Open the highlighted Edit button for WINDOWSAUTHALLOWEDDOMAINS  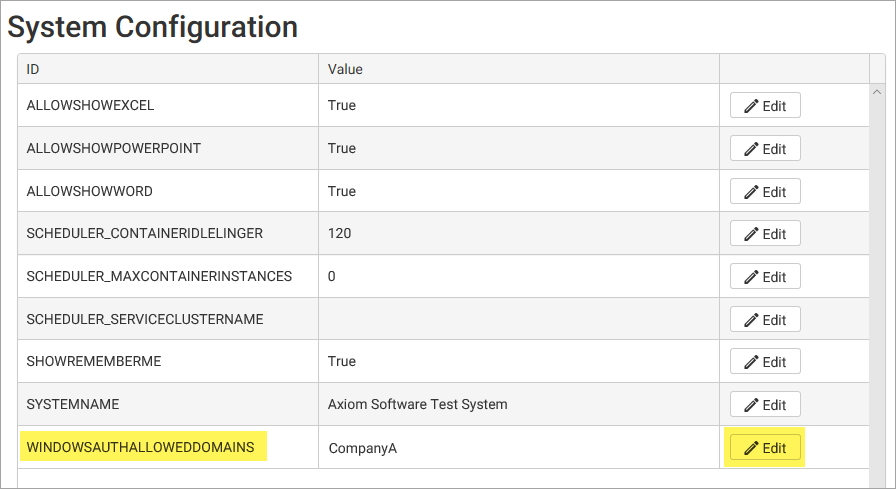pos(765,448)
